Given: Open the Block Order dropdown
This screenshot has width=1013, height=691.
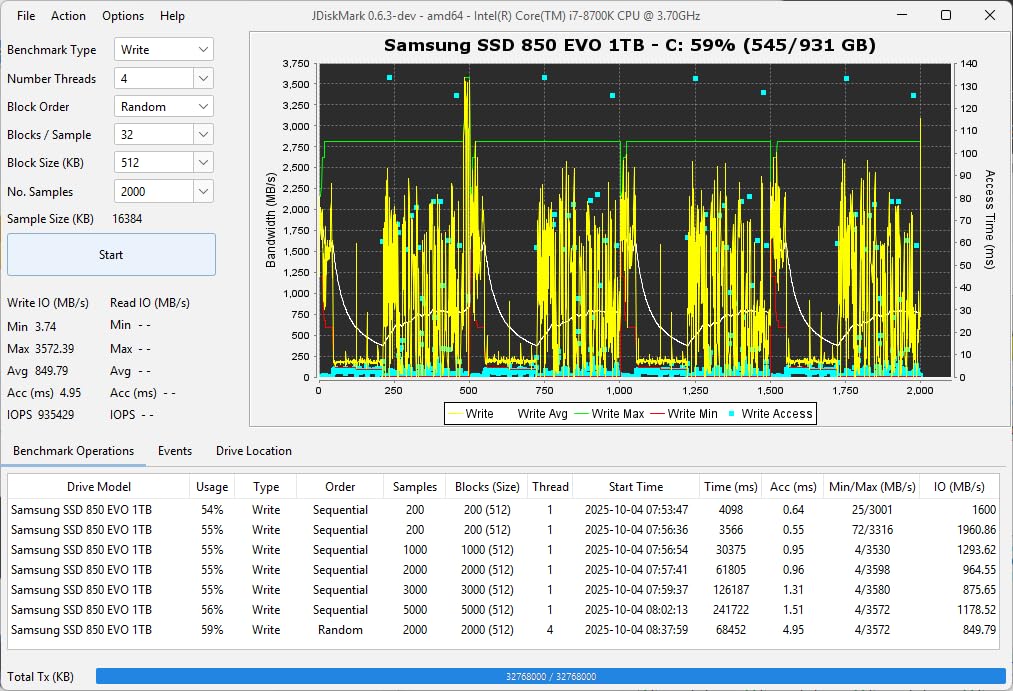Looking at the screenshot, I should pos(163,105).
